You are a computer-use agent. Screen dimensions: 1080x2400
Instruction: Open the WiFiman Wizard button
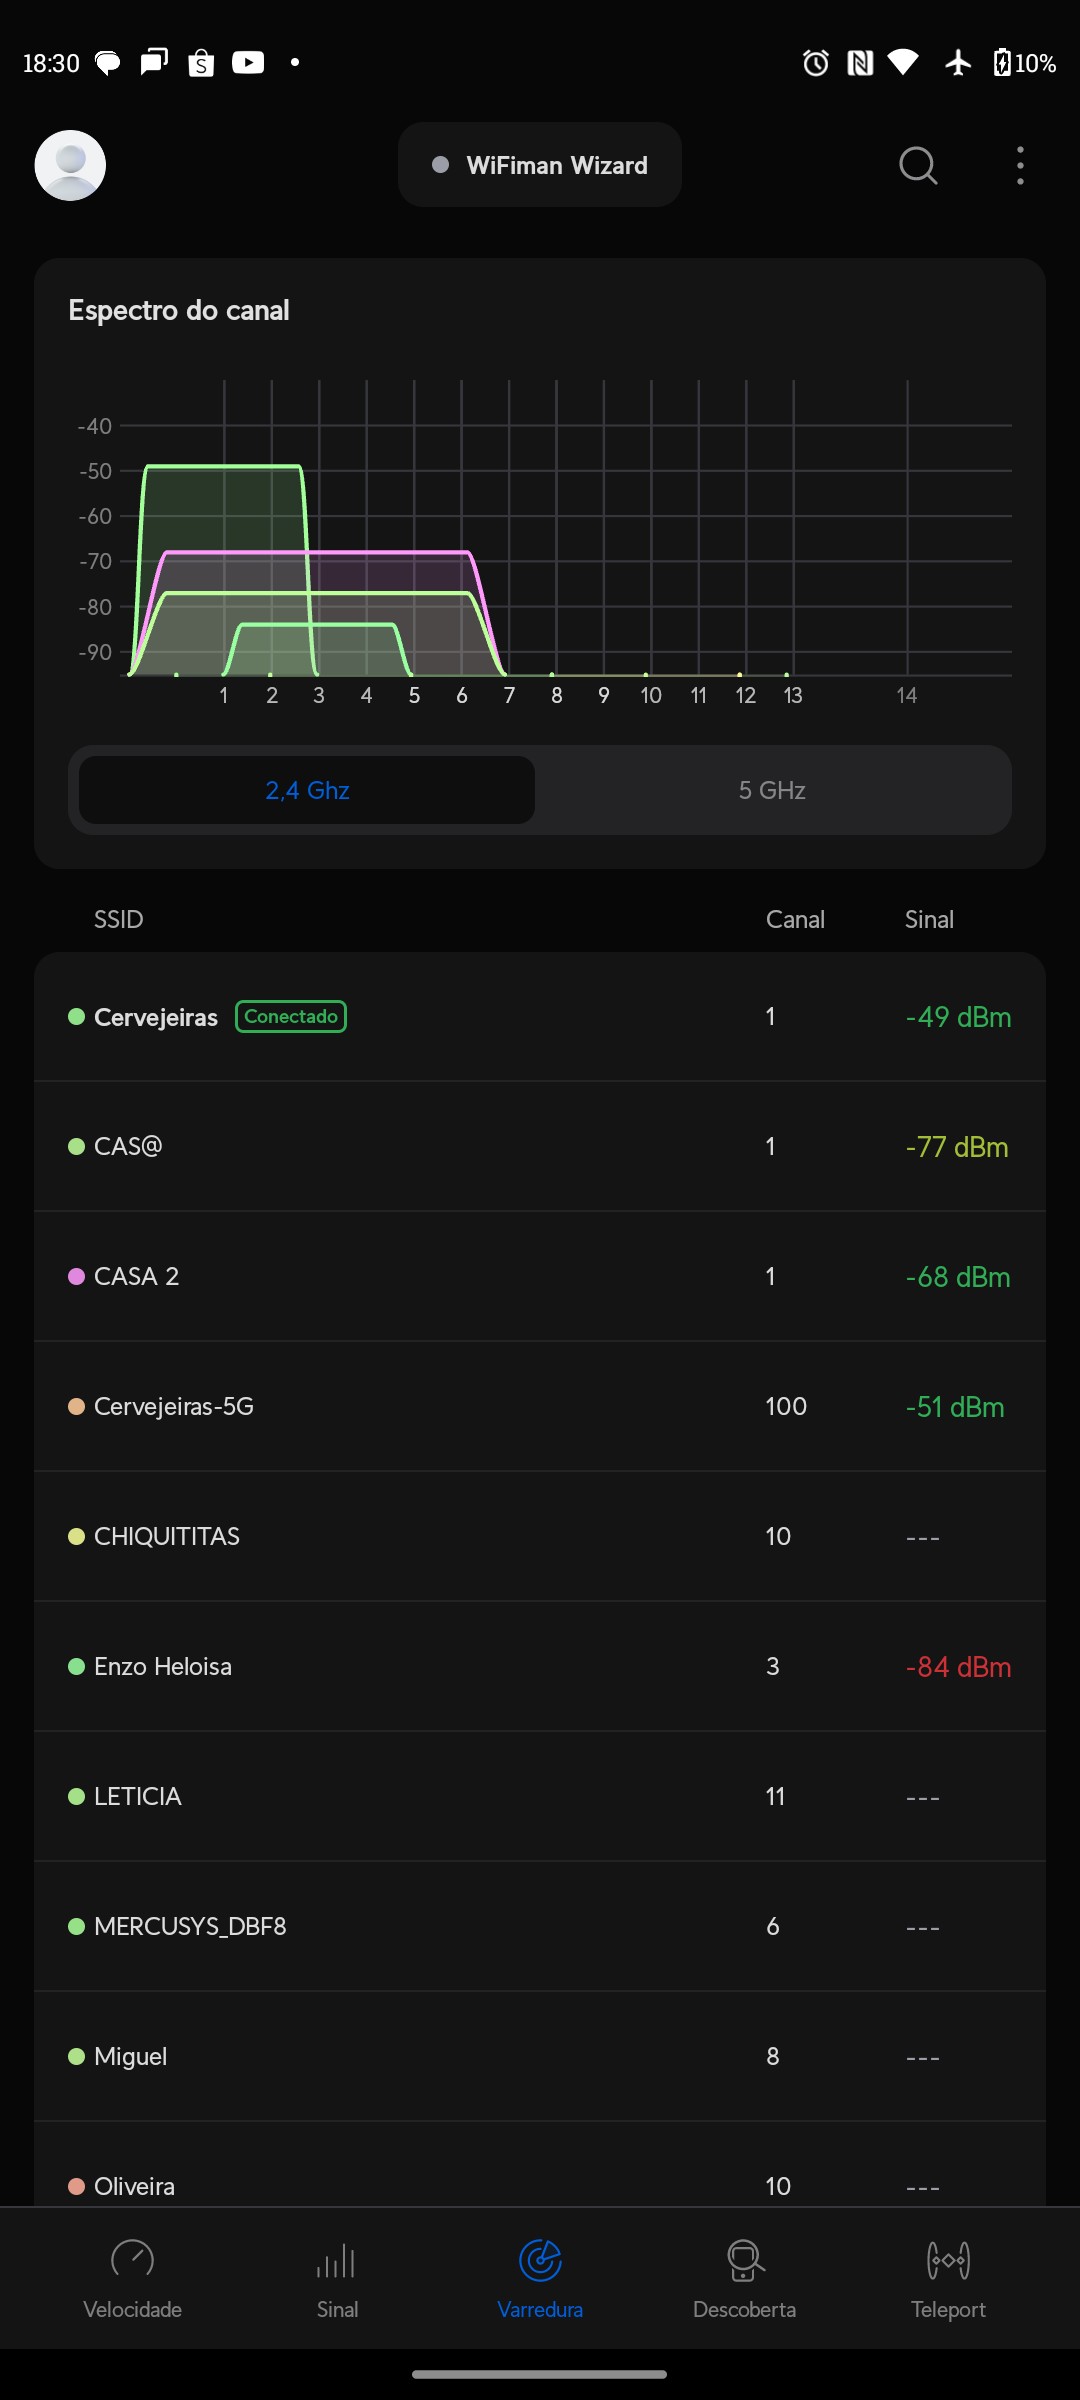(x=540, y=165)
